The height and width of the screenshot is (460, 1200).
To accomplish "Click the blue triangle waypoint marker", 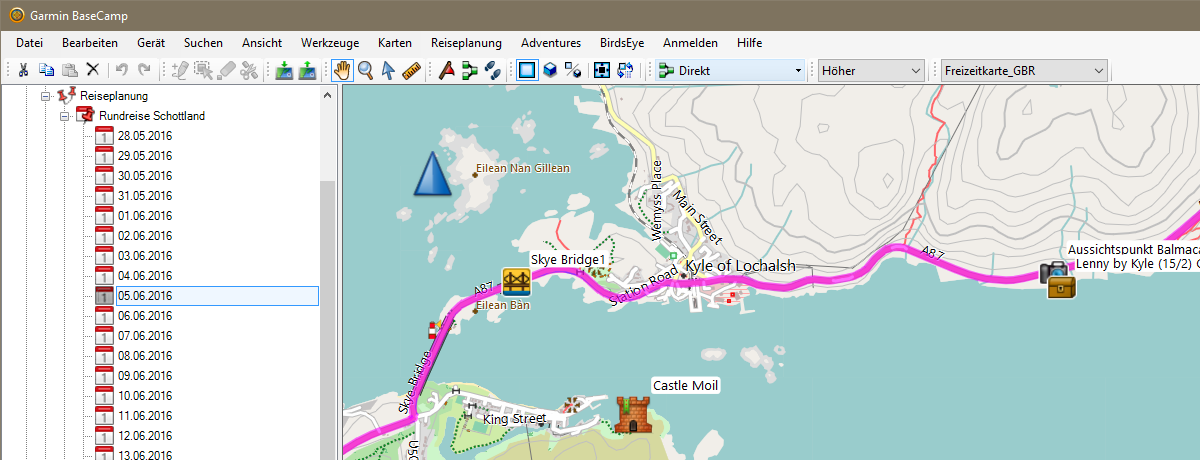I will tap(432, 174).
